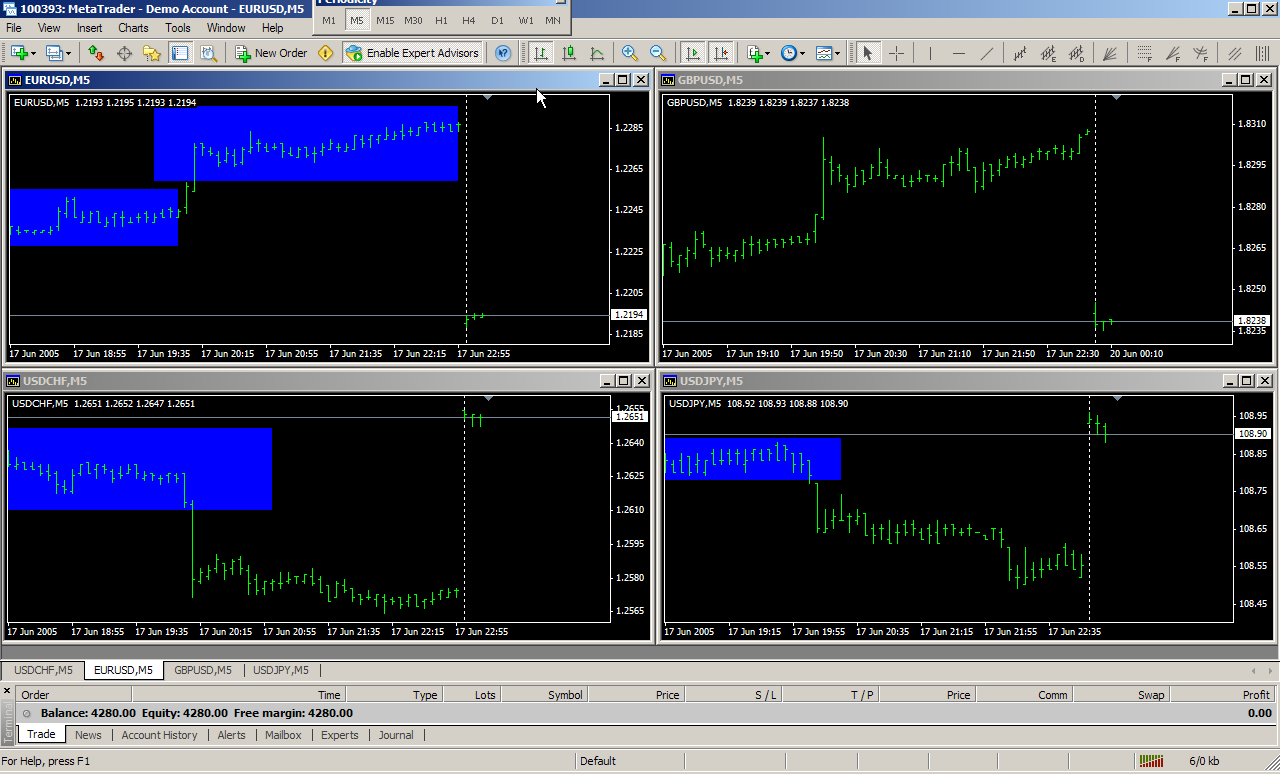Switch chart to bar chart mode
Viewport: 1280px width, 774px height.
[x=541, y=53]
